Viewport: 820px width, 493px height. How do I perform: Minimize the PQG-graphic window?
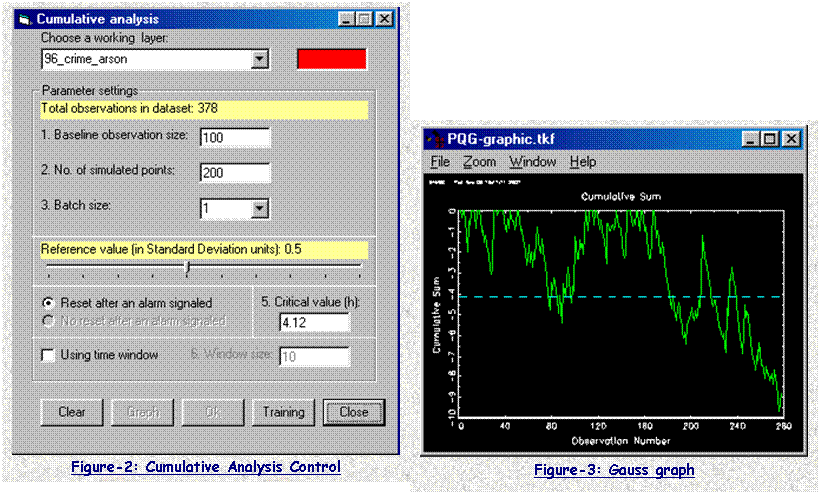pos(750,139)
